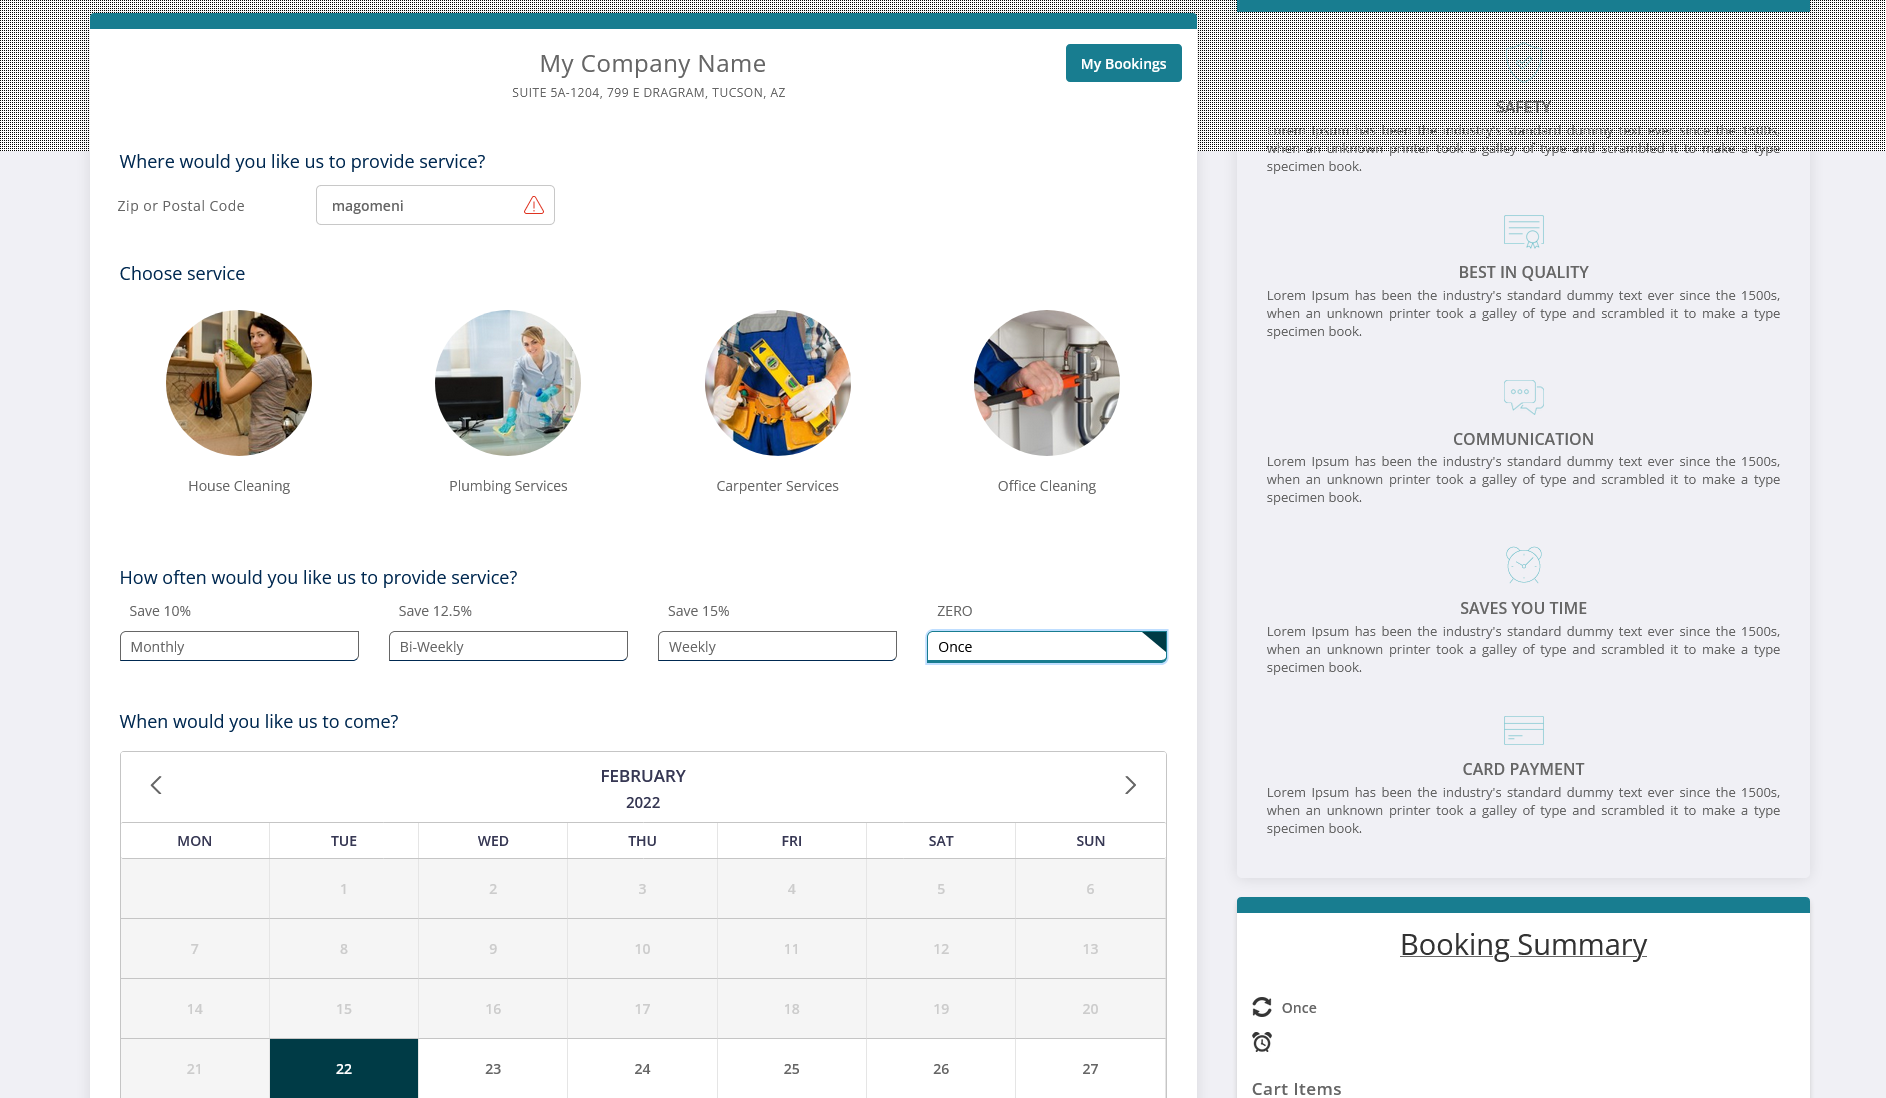Click the warning icon in zip field

point(534,205)
